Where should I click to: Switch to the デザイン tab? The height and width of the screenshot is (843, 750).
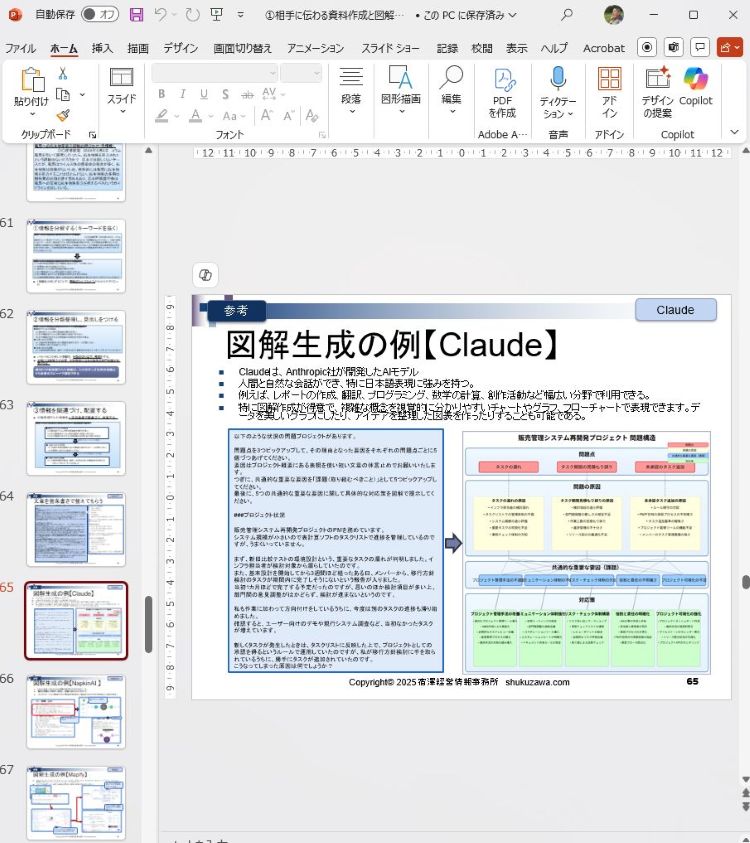[x=181, y=48]
